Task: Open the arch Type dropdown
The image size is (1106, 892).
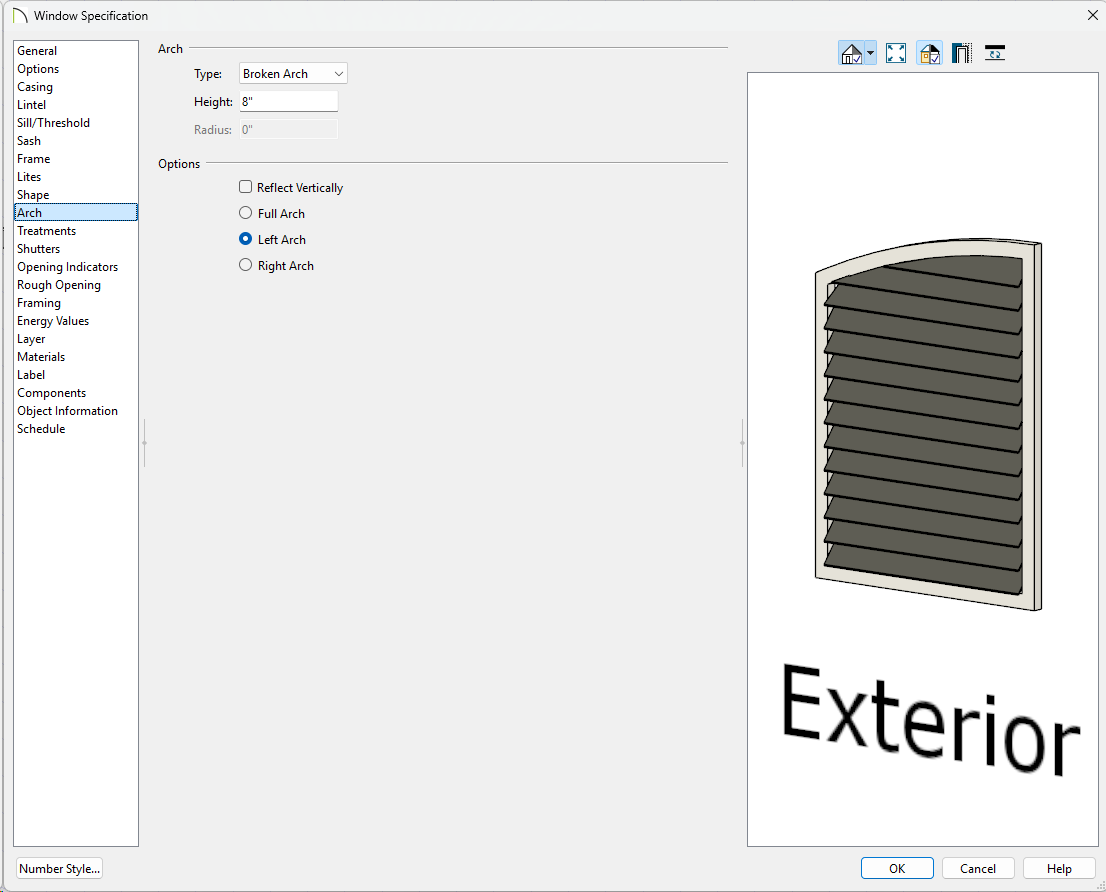Action: coord(293,74)
